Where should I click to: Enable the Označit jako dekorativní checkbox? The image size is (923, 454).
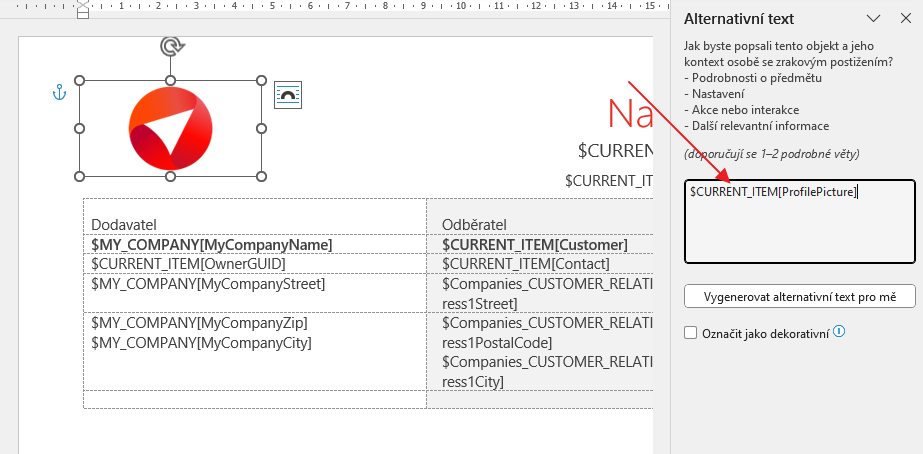click(x=691, y=333)
